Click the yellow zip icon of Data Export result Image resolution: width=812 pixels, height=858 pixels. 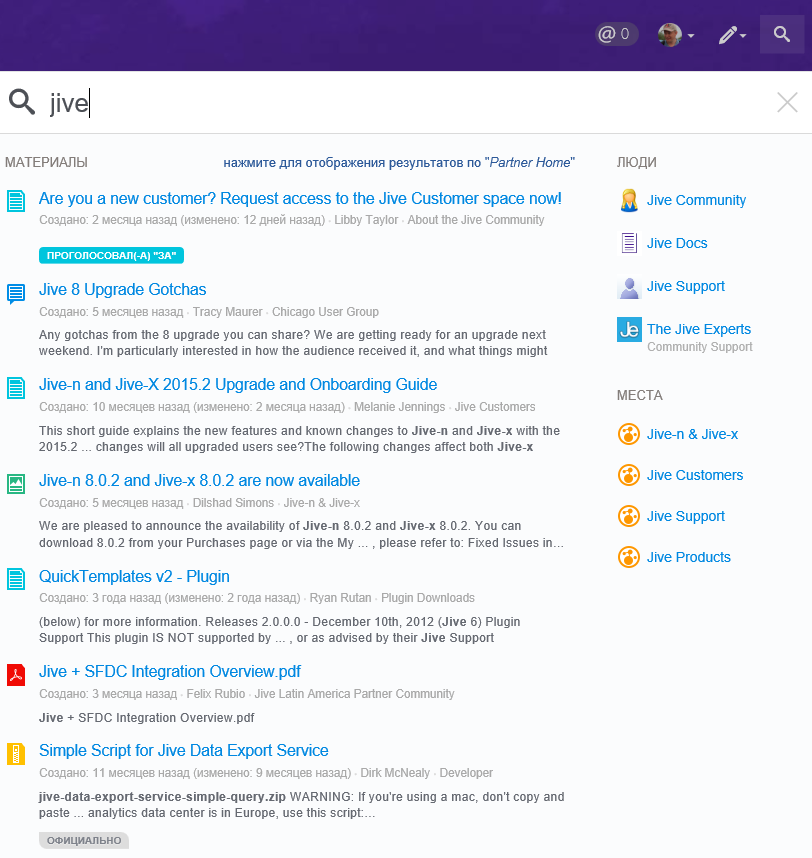pos(16,754)
